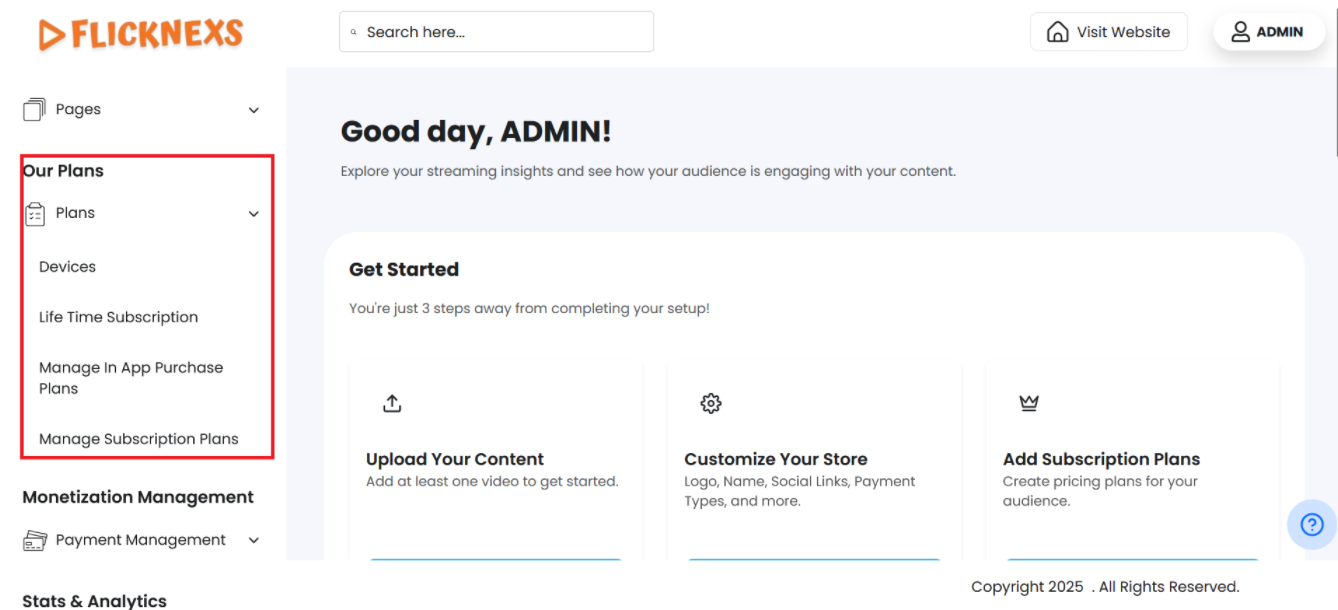Collapse the Plans menu chevron
Screen dimensions: 1338x610
point(254,214)
